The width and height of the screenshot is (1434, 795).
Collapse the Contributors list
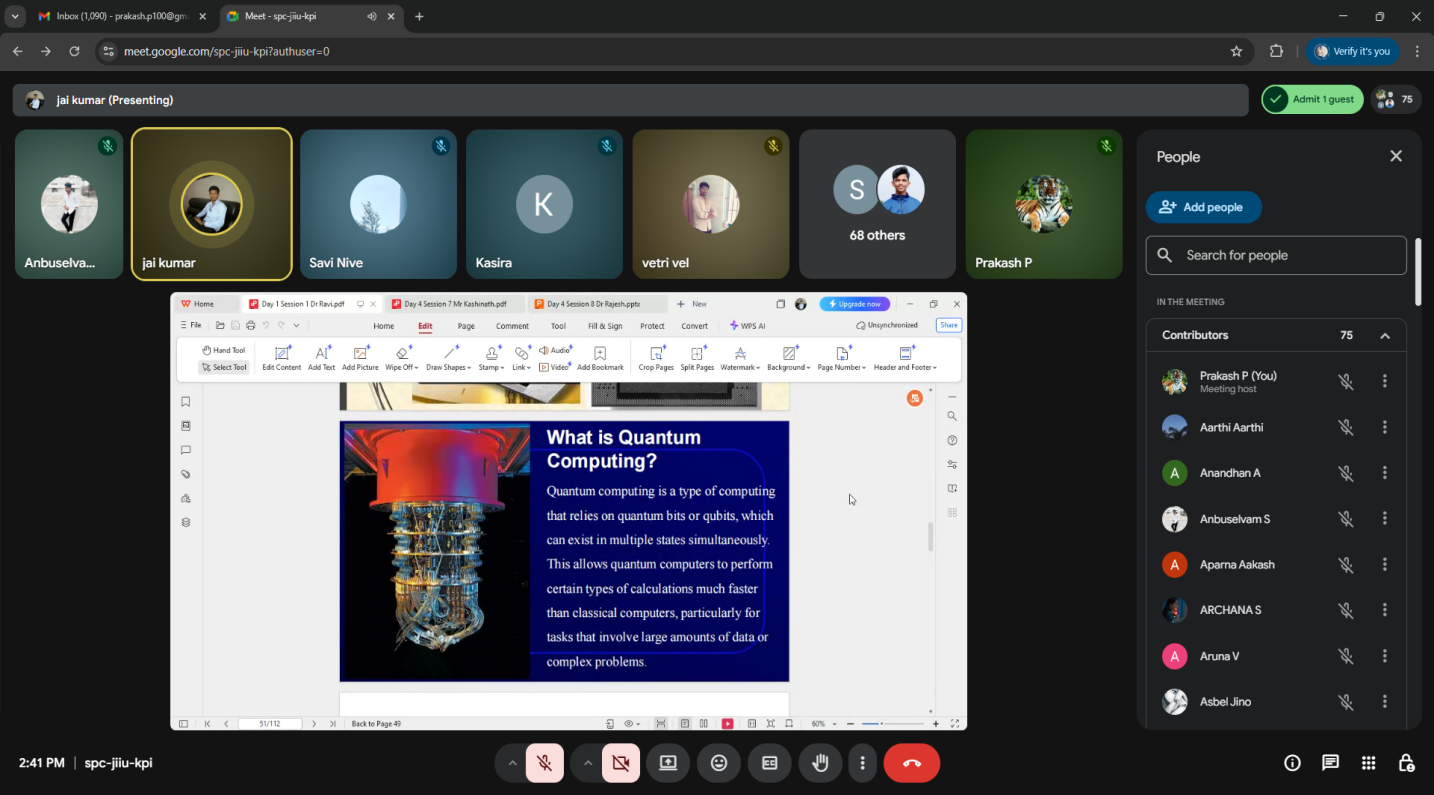point(1385,336)
